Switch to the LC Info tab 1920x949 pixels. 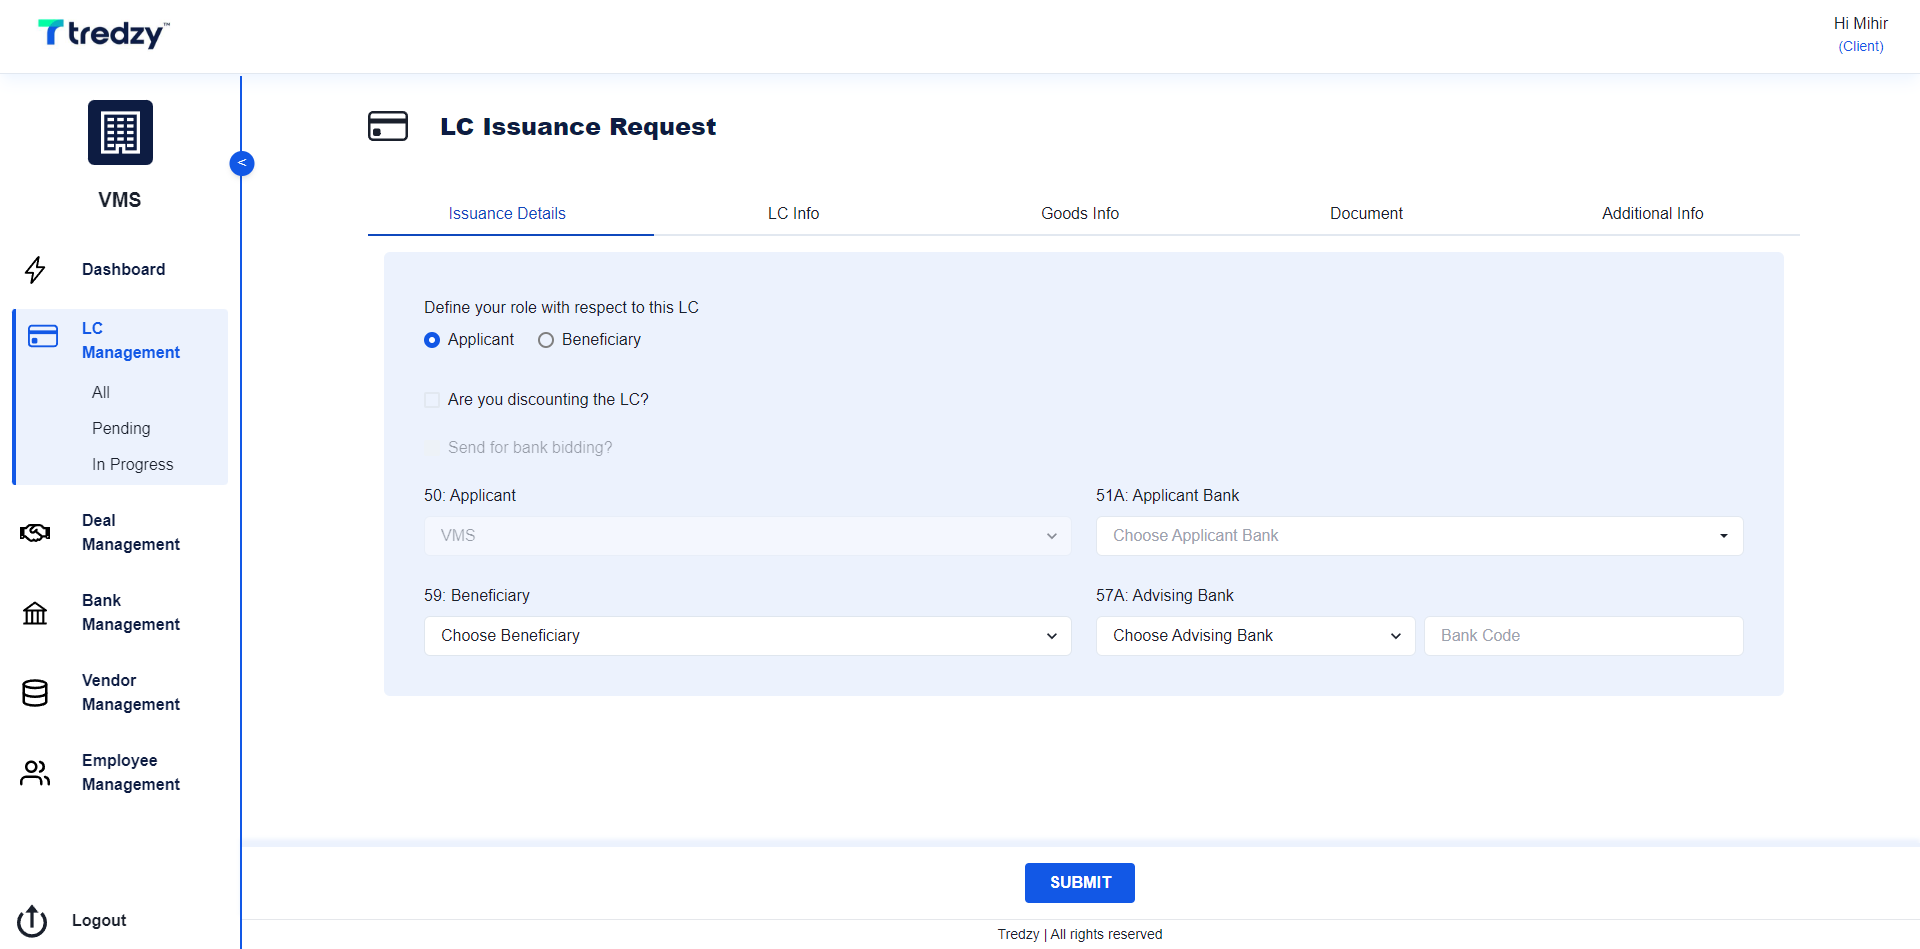pyautogui.click(x=794, y=214)
